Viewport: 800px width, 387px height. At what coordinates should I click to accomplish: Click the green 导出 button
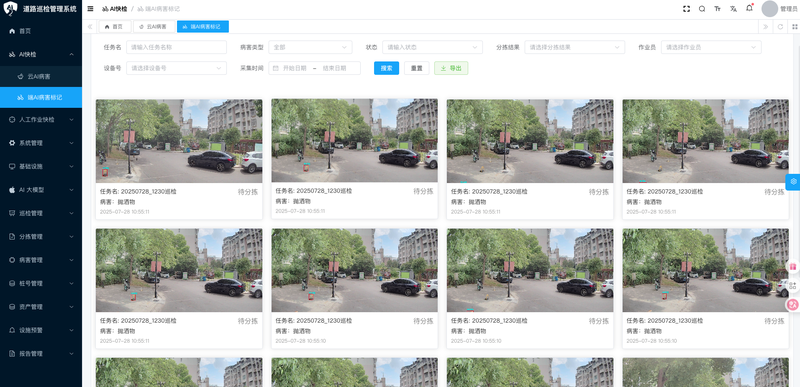451,68
